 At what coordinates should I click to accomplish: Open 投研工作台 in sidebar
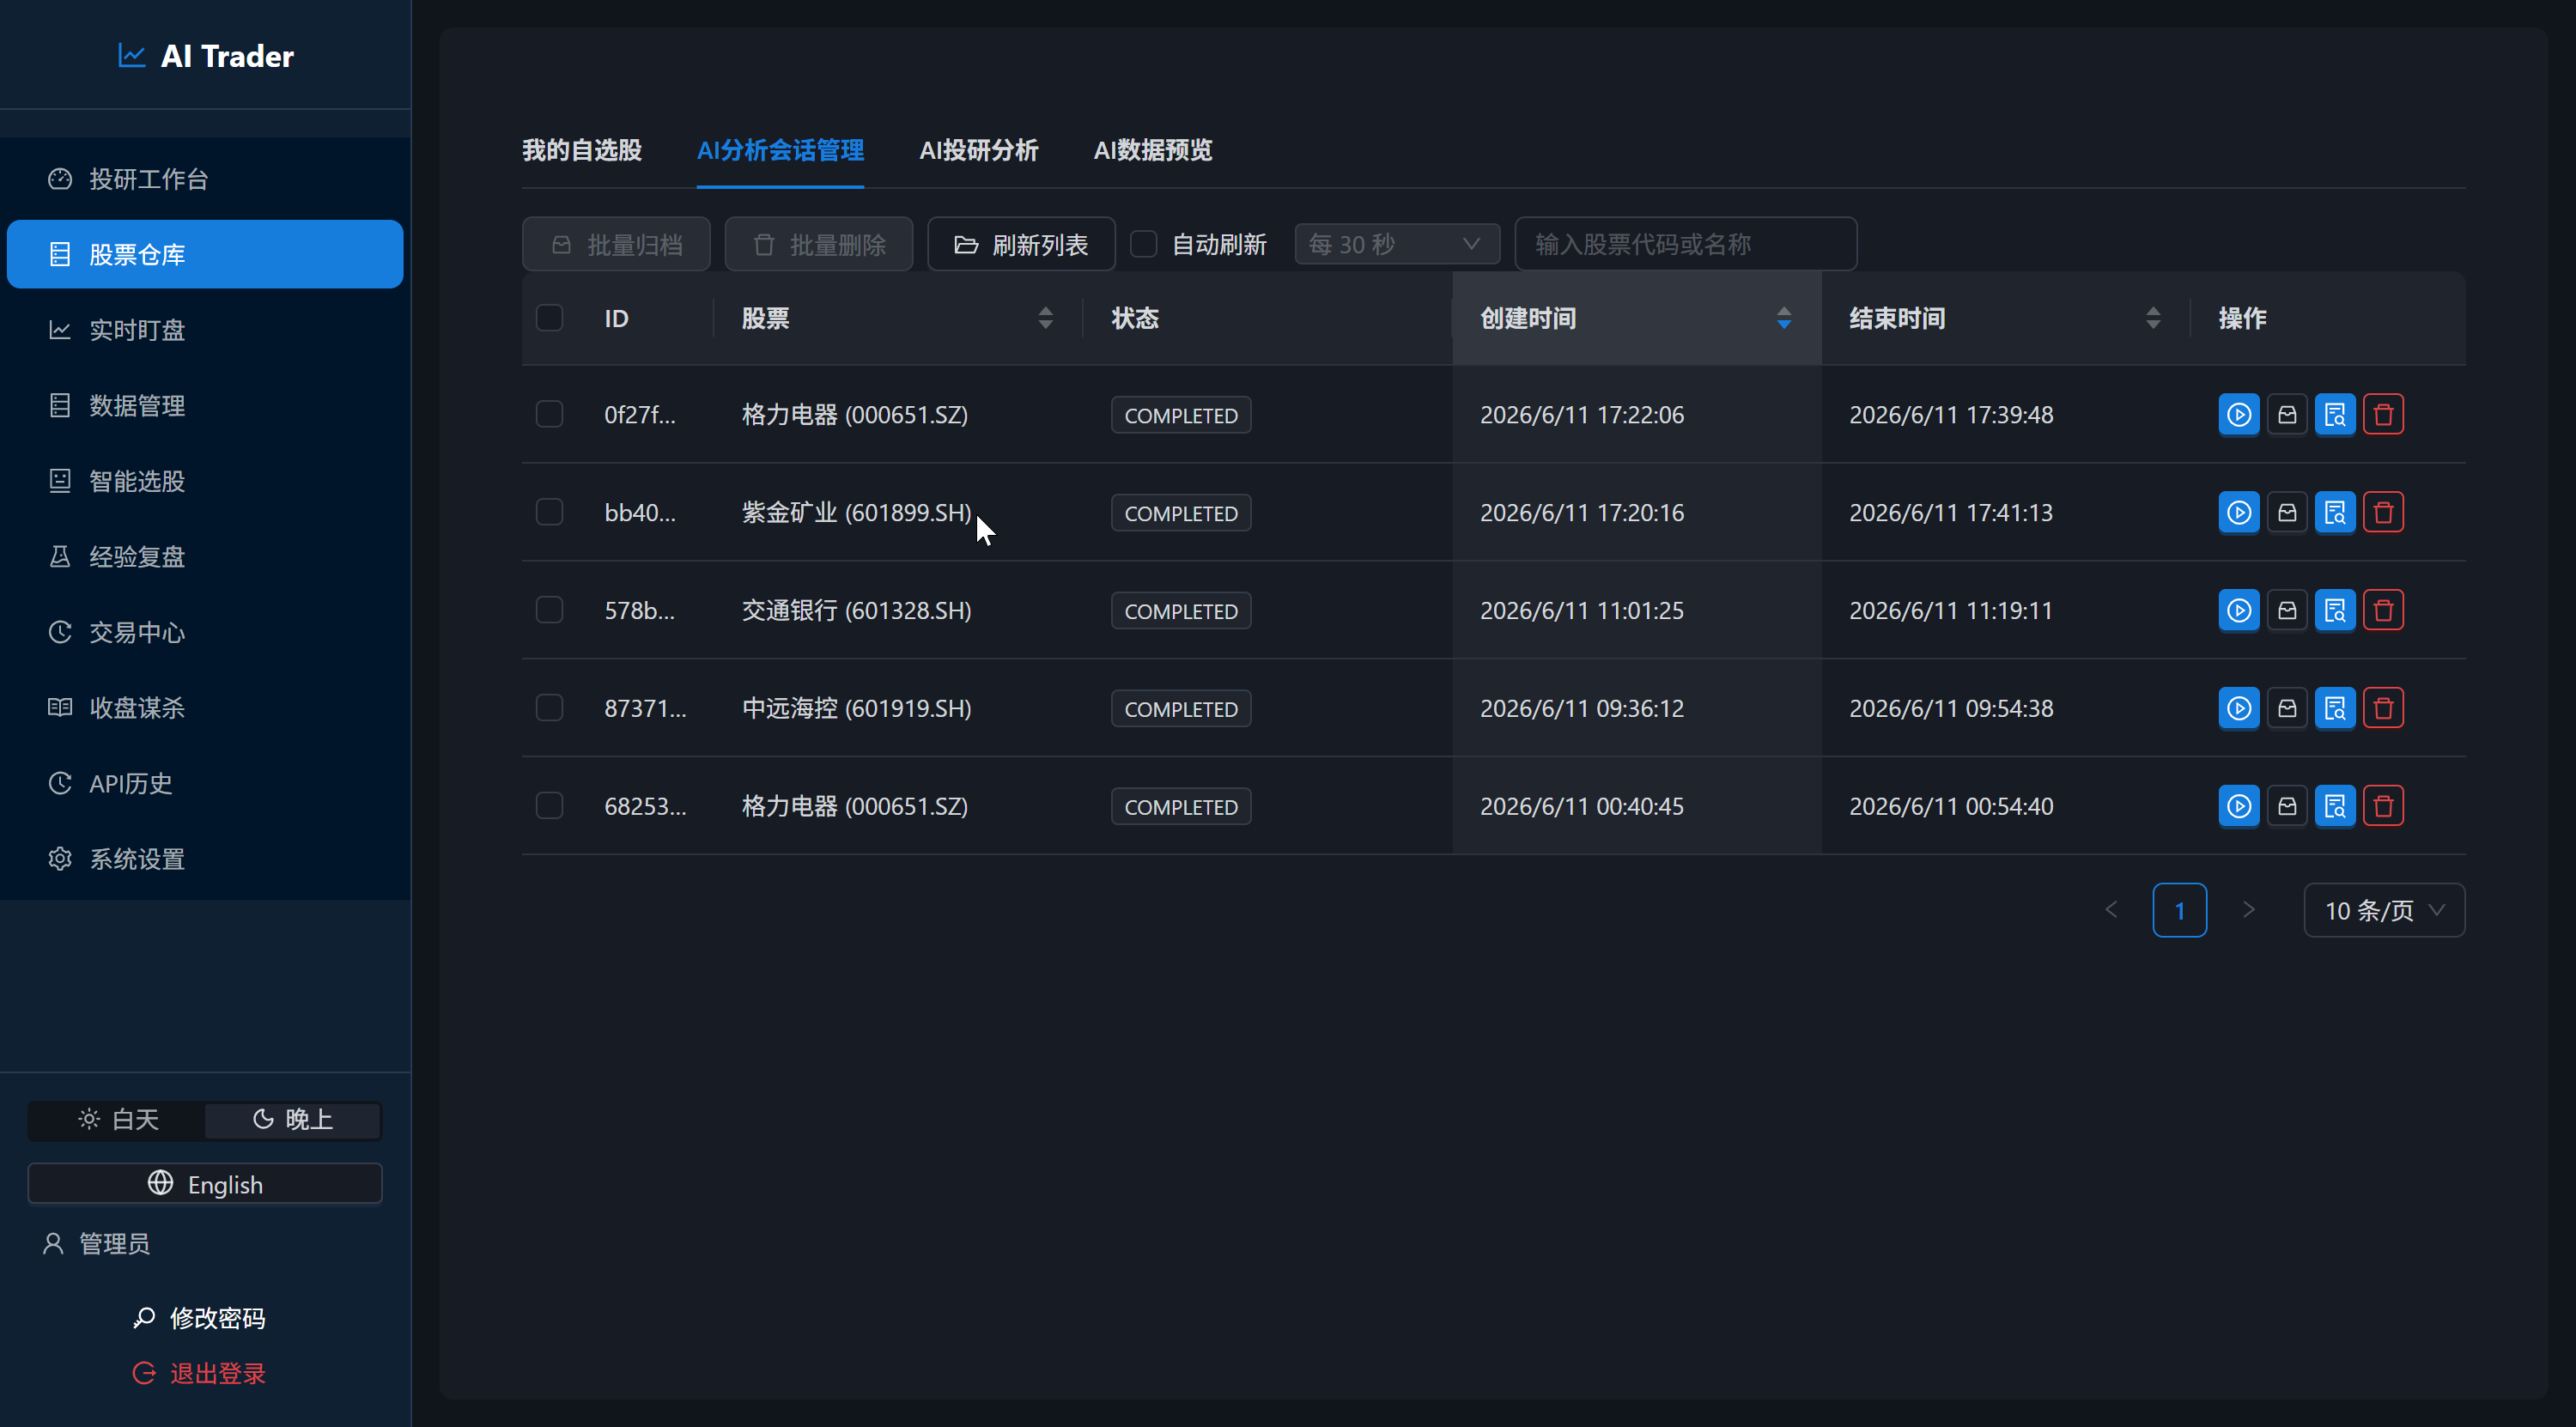click(x=205, y=179)
